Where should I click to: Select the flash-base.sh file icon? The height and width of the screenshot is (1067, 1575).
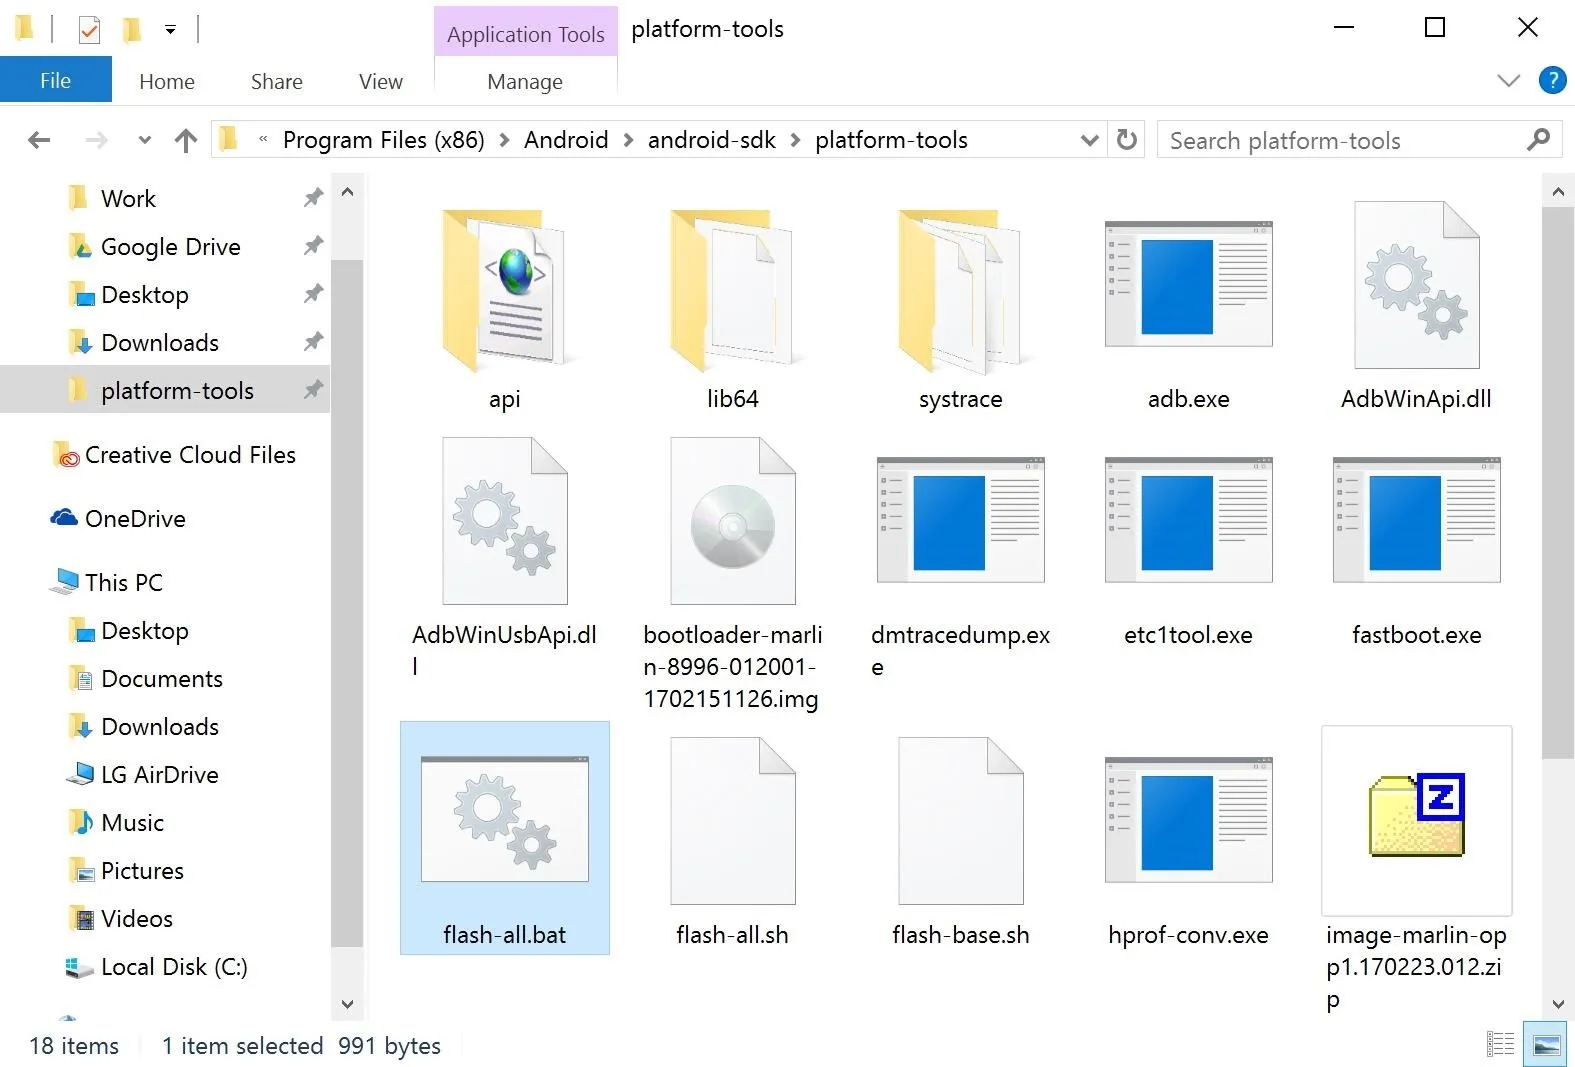(961, 820)
